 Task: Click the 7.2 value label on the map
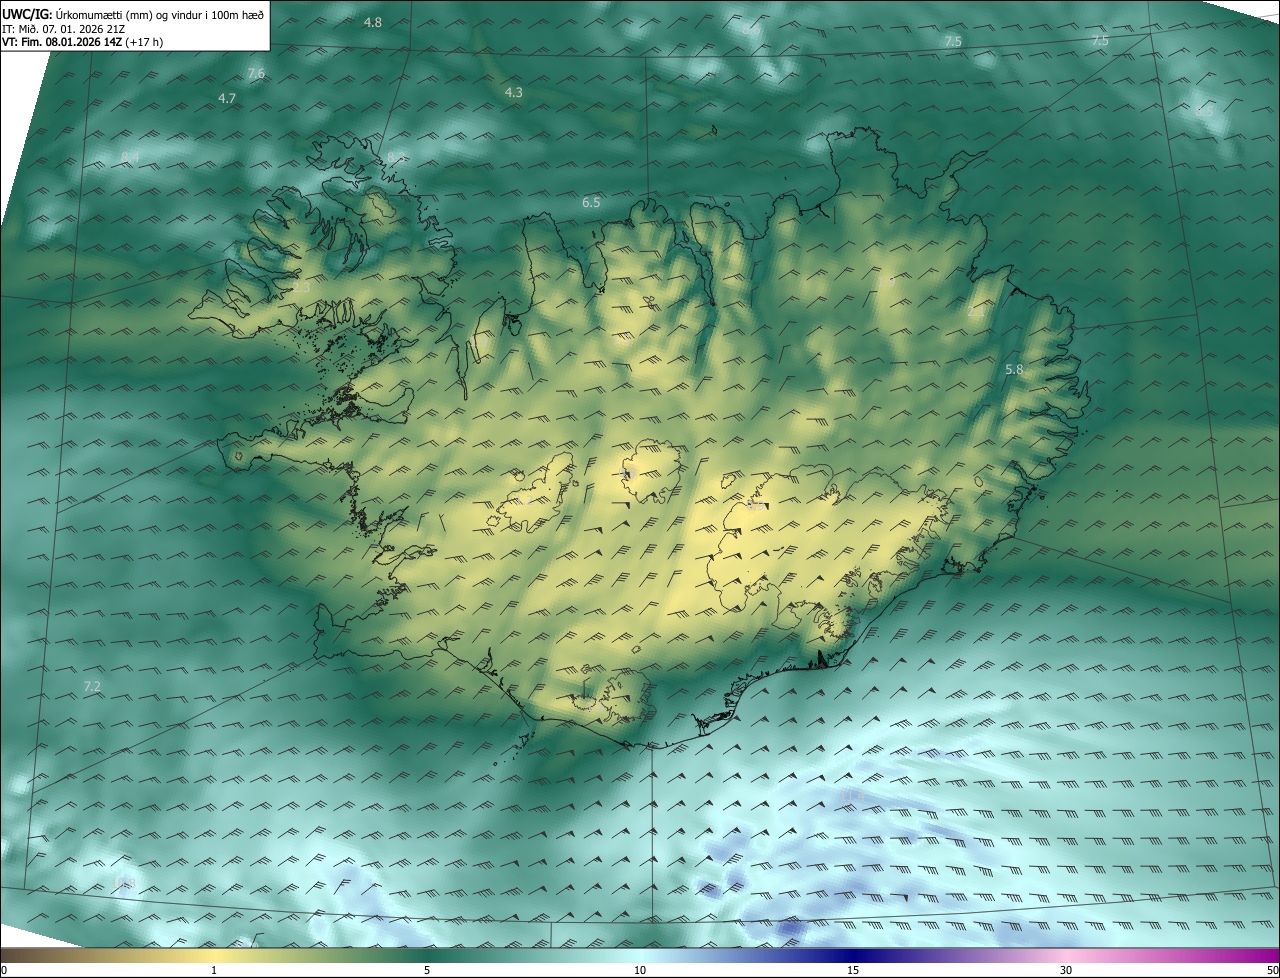click(92, 686)
